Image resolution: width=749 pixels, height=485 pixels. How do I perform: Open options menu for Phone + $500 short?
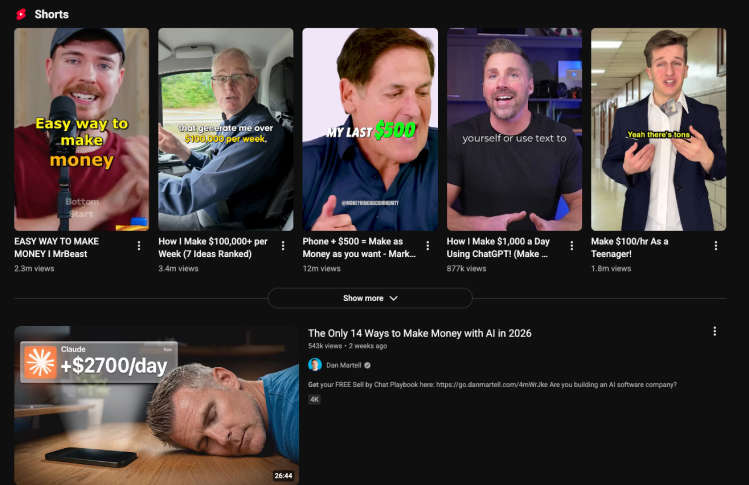click(428, 246)
